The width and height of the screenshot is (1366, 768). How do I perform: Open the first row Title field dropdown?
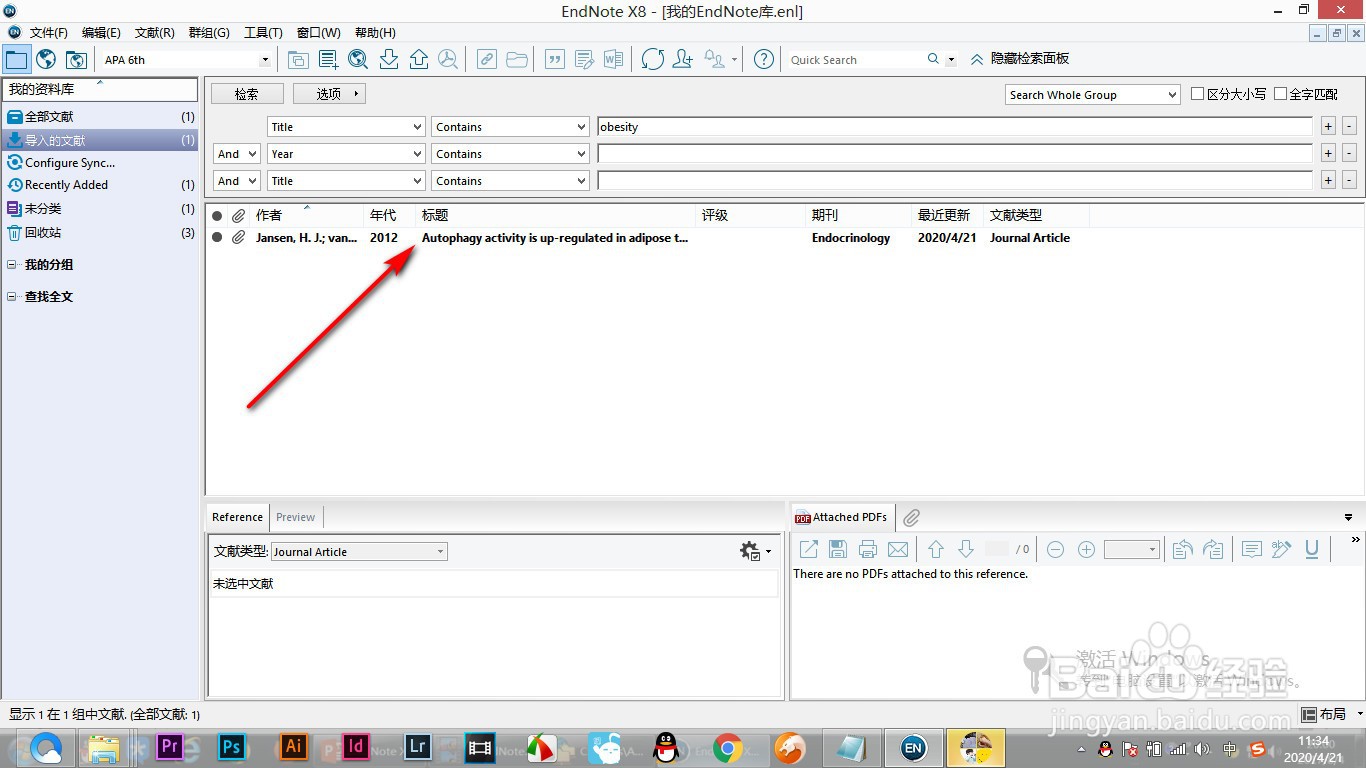click(x=346, y=127)
